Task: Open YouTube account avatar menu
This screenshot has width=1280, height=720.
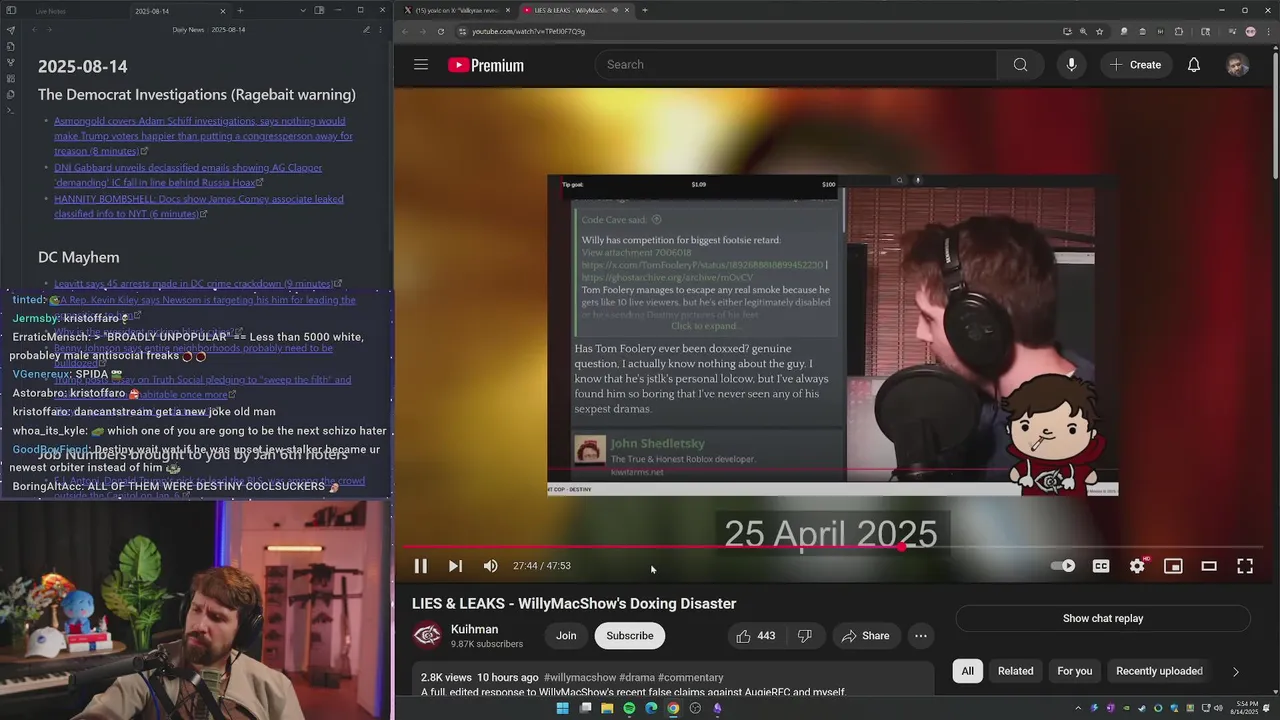Action: [1238, 65]
